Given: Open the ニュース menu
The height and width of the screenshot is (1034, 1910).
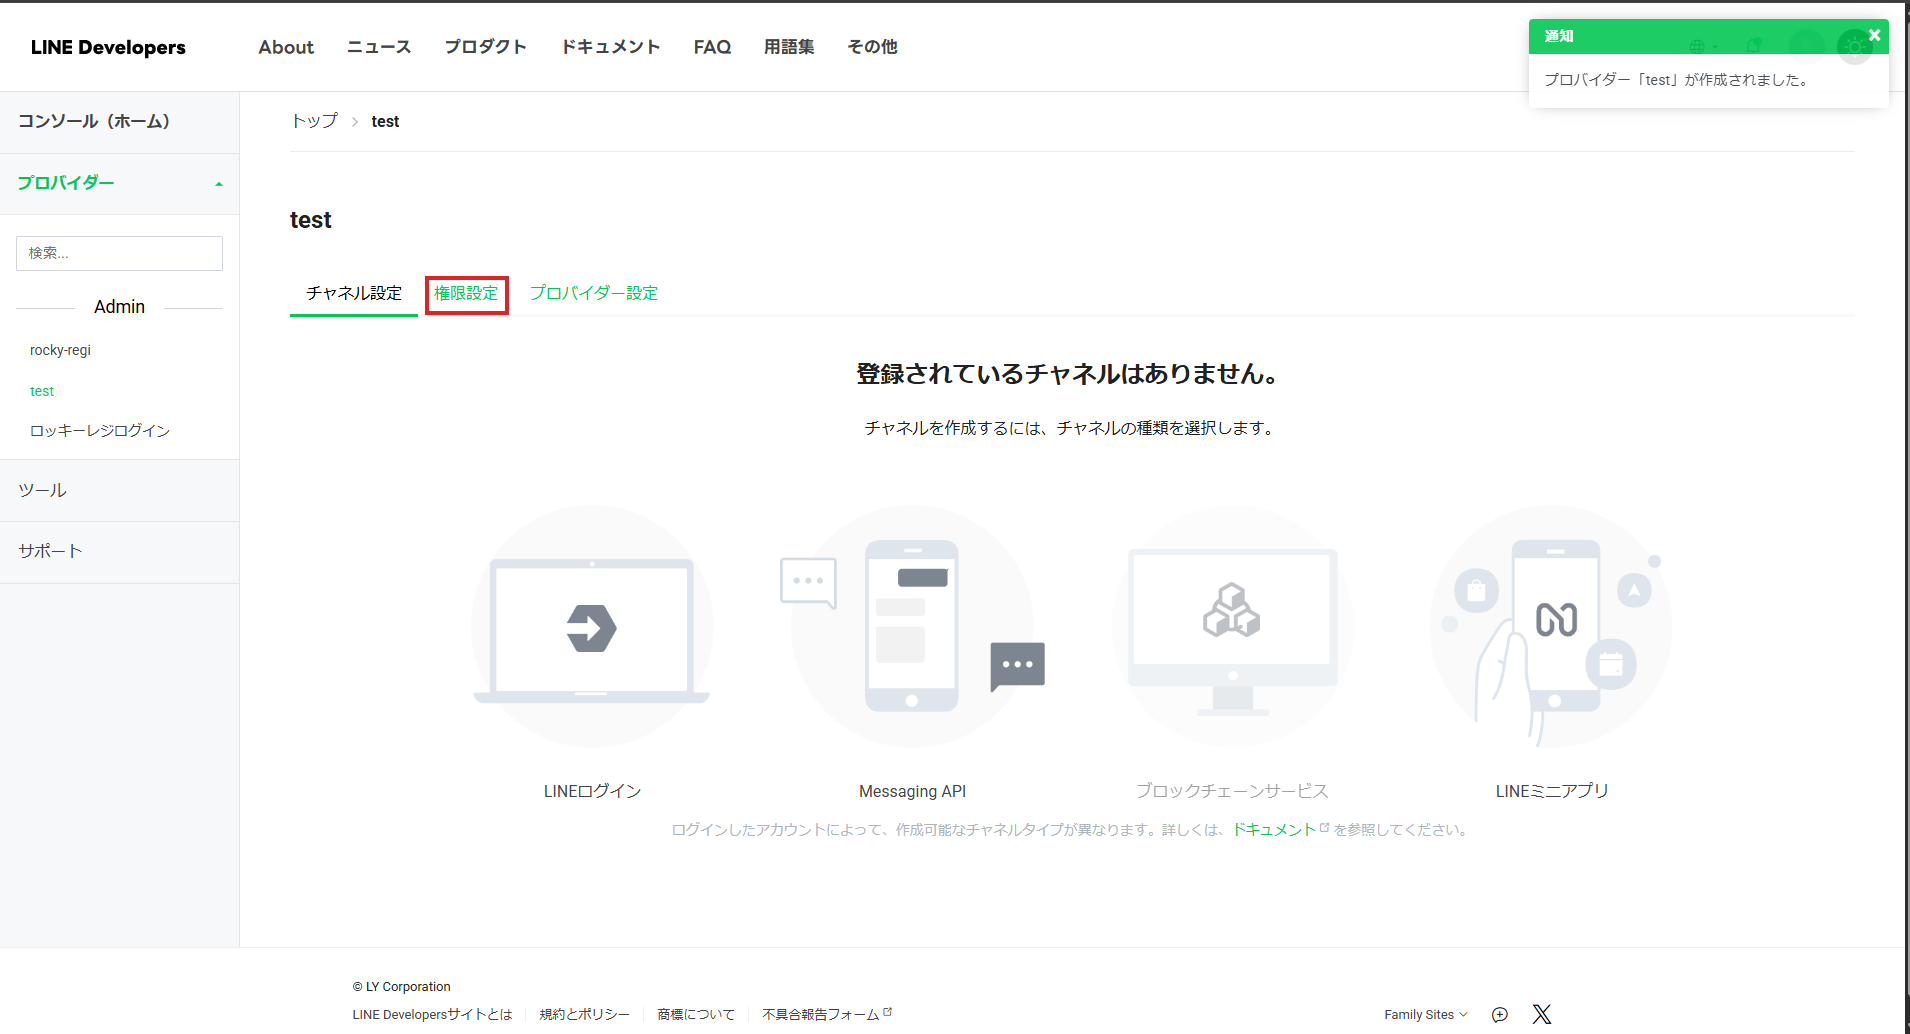Looking at the screenshot, I should pyautogui.click(x=379, y=47).
